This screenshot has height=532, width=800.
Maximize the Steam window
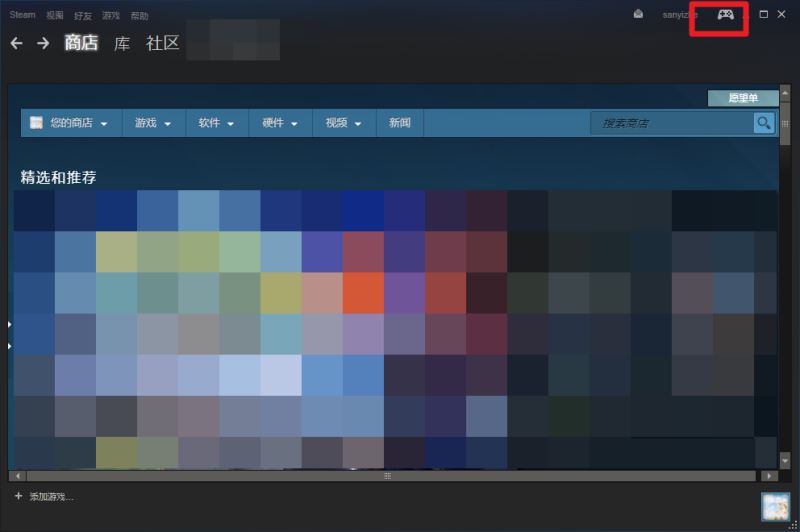pos(764,14)
